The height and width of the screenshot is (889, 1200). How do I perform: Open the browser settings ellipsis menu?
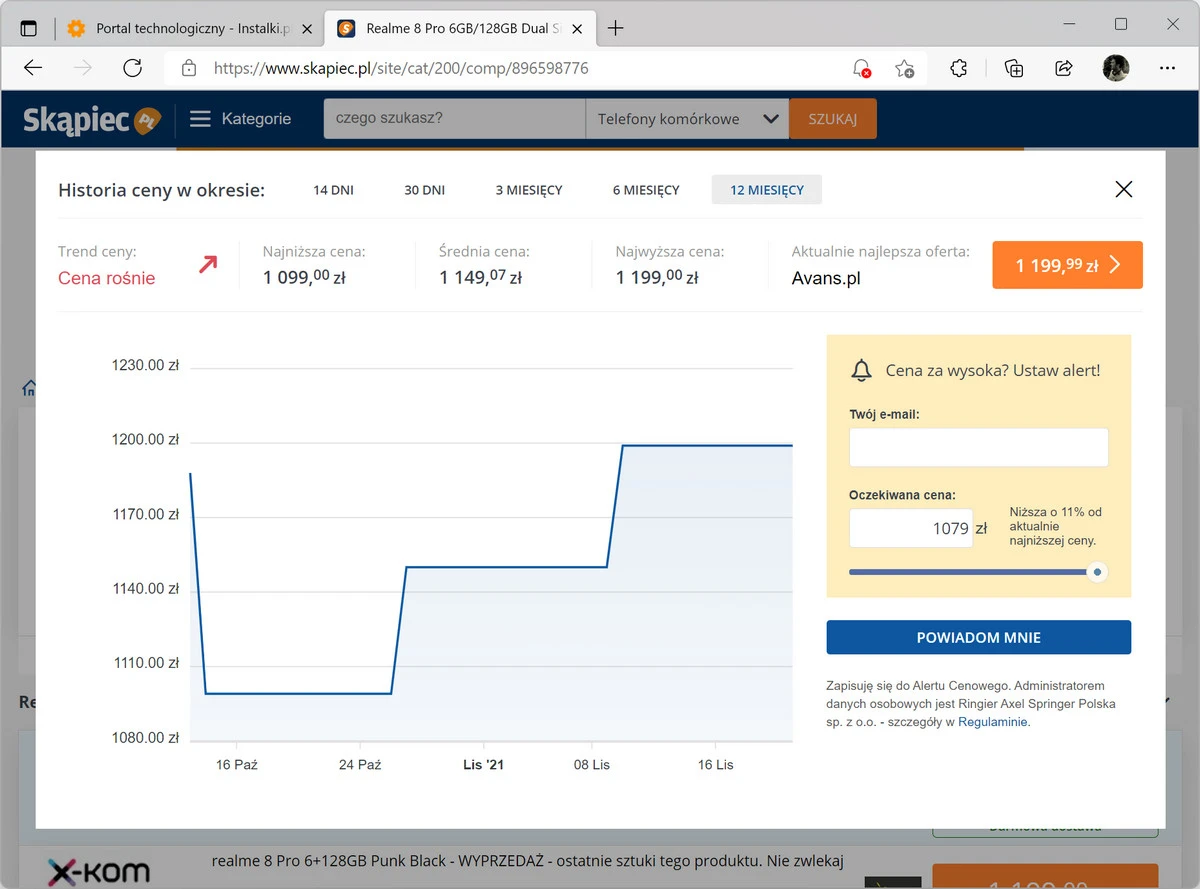pos(1167,68)
